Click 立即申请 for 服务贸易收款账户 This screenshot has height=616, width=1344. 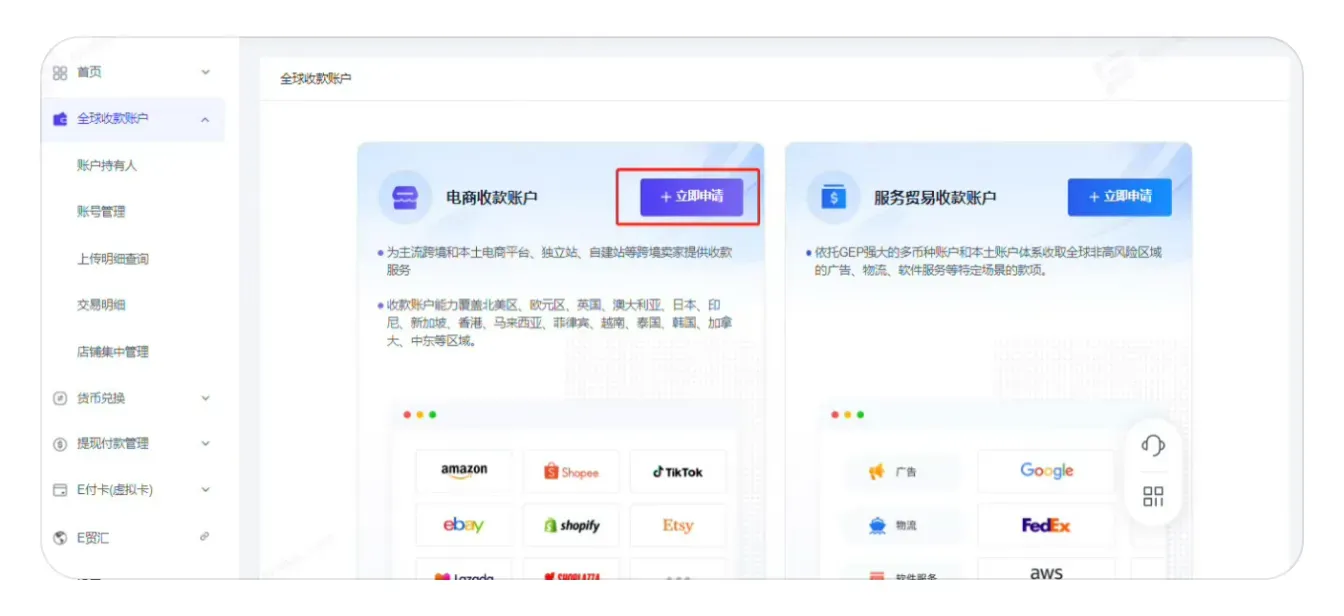coord(1119,197)
